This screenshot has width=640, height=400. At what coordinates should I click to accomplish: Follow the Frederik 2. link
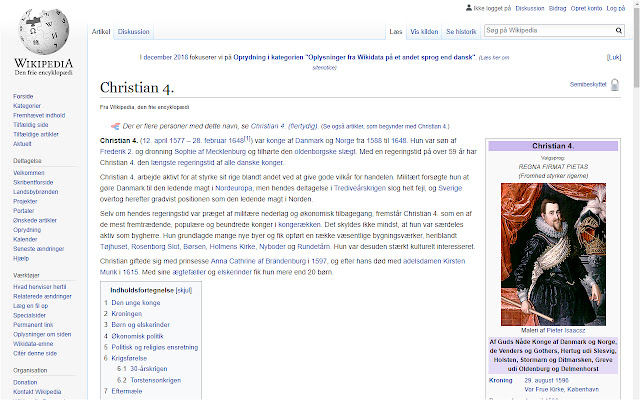click(116, 152)
